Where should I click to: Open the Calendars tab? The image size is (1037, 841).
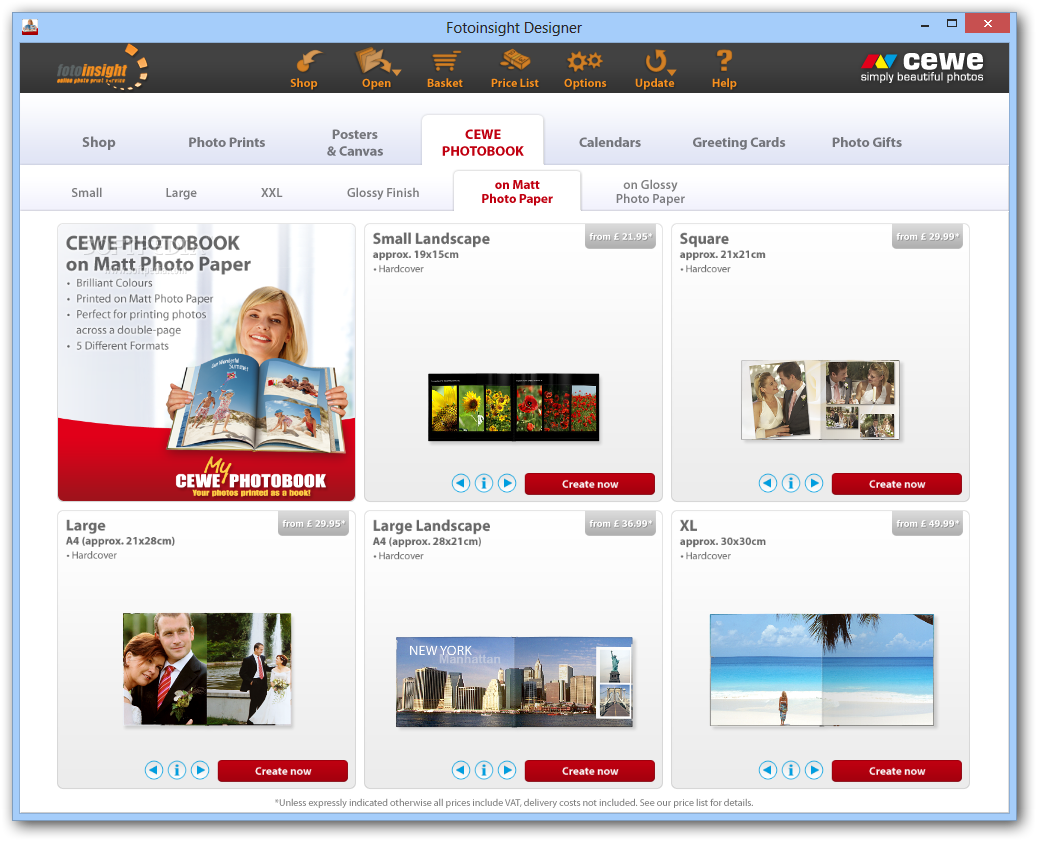(610, 142)
